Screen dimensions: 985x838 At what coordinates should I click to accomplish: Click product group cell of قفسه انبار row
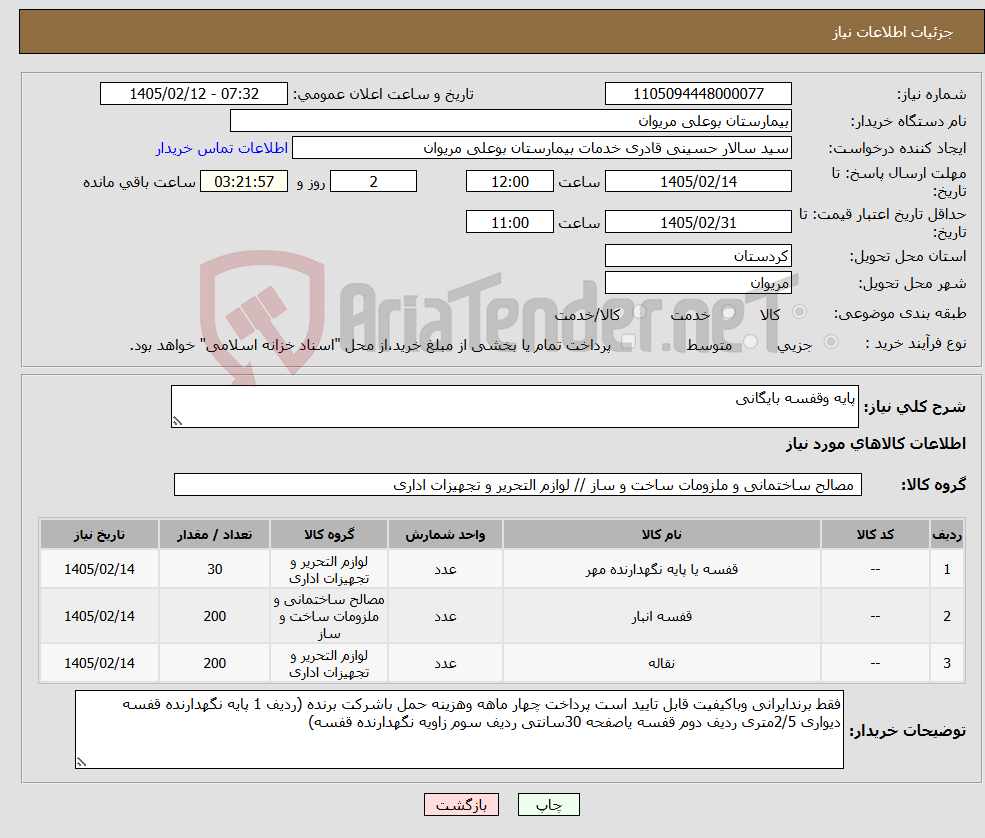[x=329, y=616]
